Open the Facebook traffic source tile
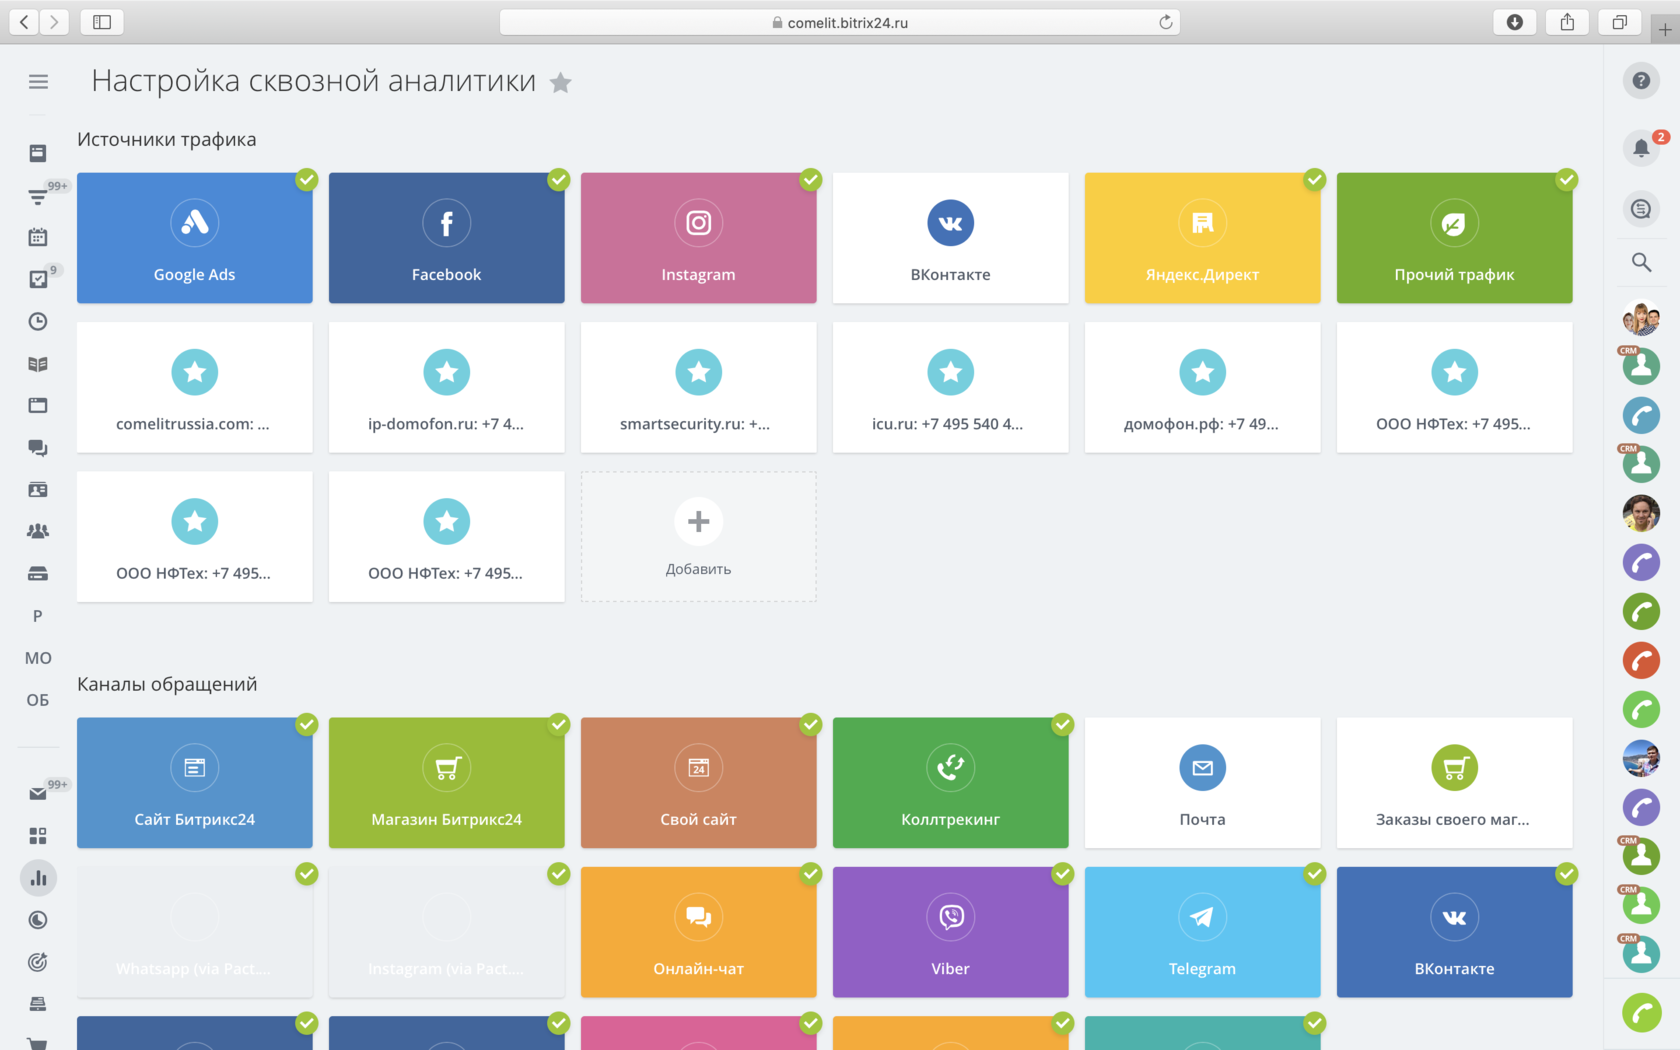This screenshot has height=1050, width=1680. pos(446,238)
